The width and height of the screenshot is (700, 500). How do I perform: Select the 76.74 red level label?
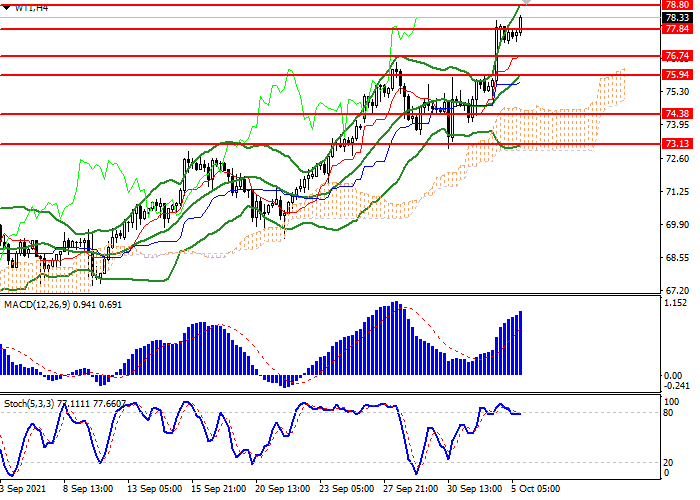(x=677, y=56)
